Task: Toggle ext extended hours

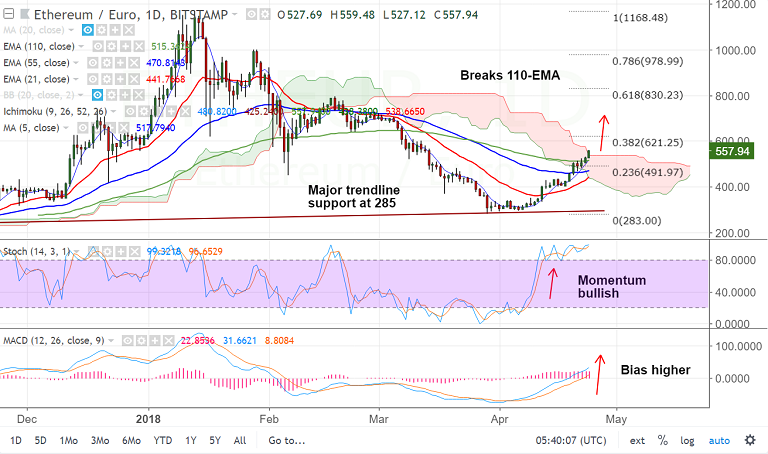Action: point(637,440)
